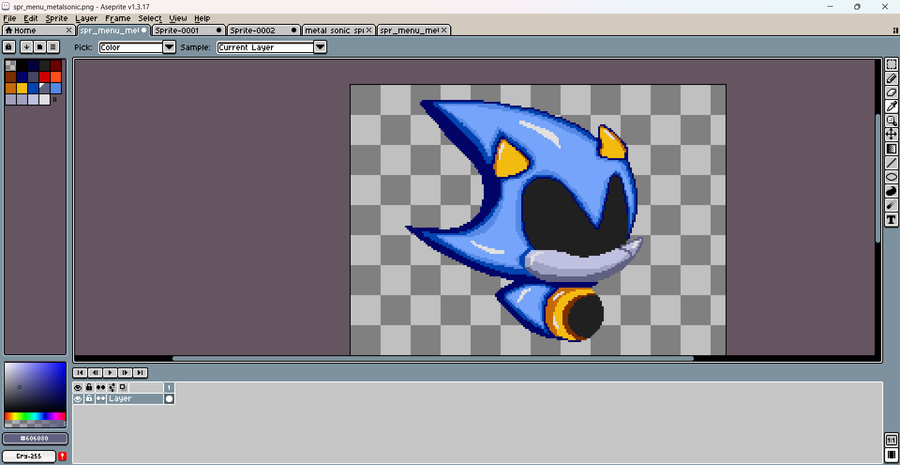Go to last frame
The image size is (900, 465).
click(140, 373)
